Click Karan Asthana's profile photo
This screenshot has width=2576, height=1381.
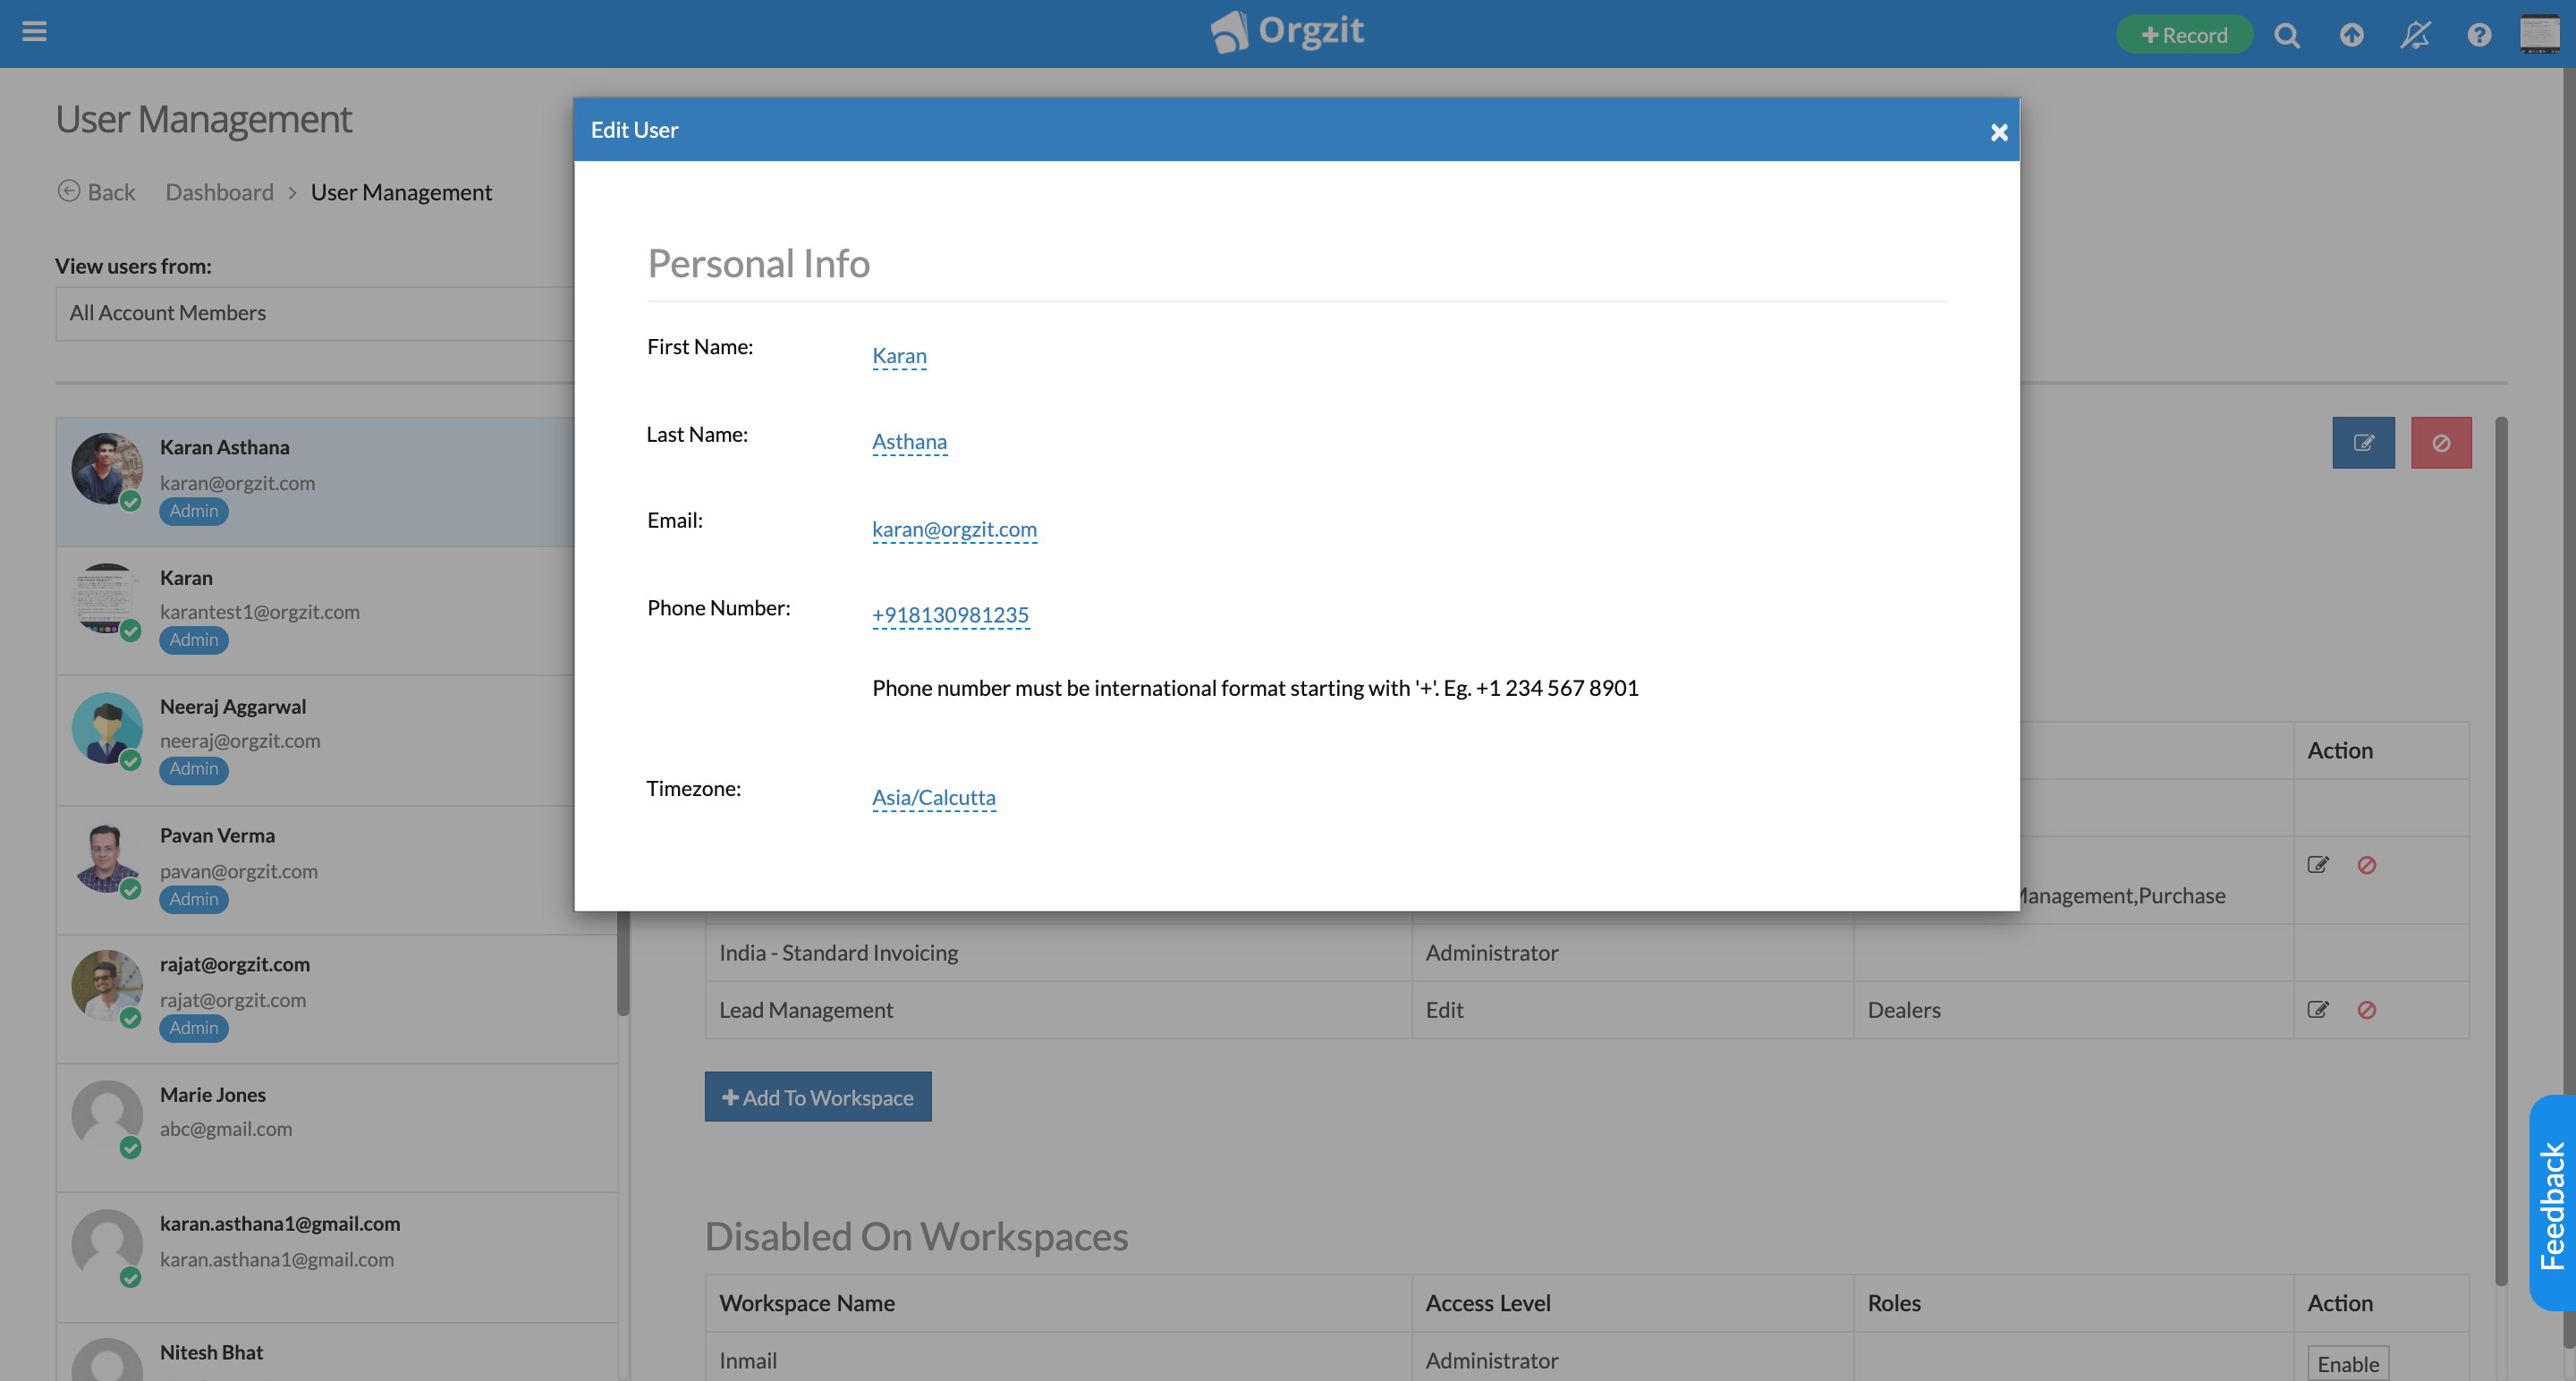coord(106,468)
